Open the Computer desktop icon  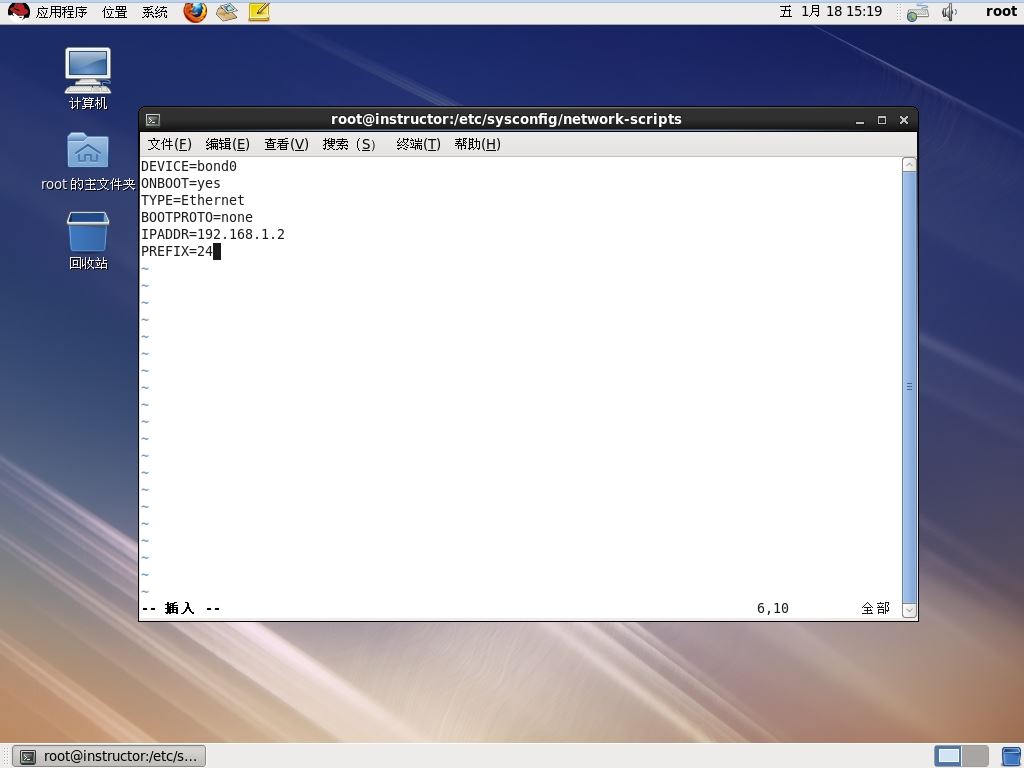coord(88,79)
